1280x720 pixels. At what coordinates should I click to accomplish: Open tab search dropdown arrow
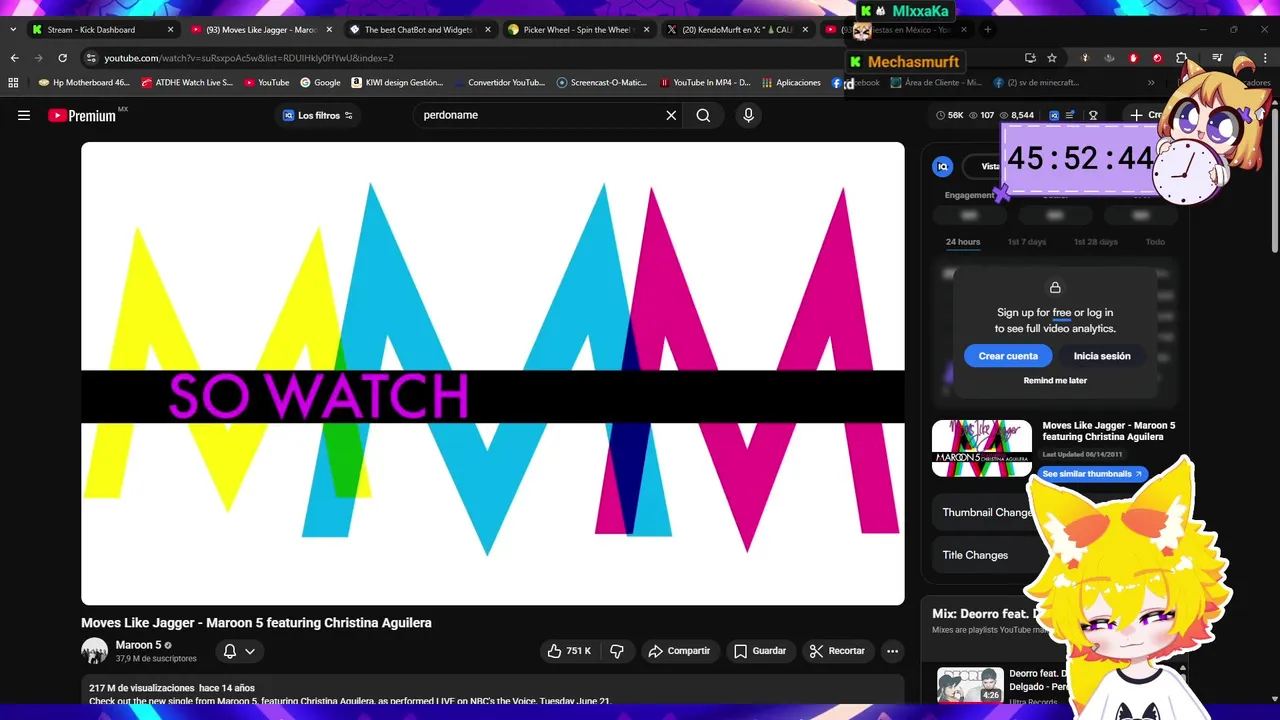coord(13,30)
